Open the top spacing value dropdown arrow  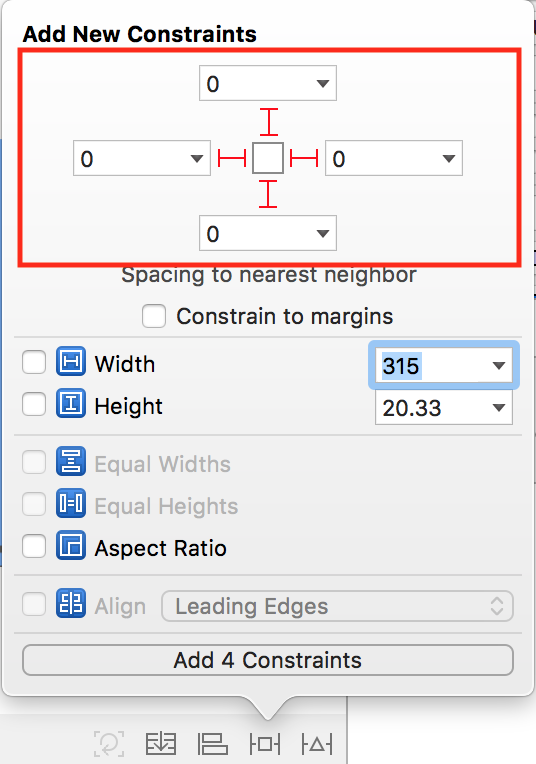click(323, 83)
